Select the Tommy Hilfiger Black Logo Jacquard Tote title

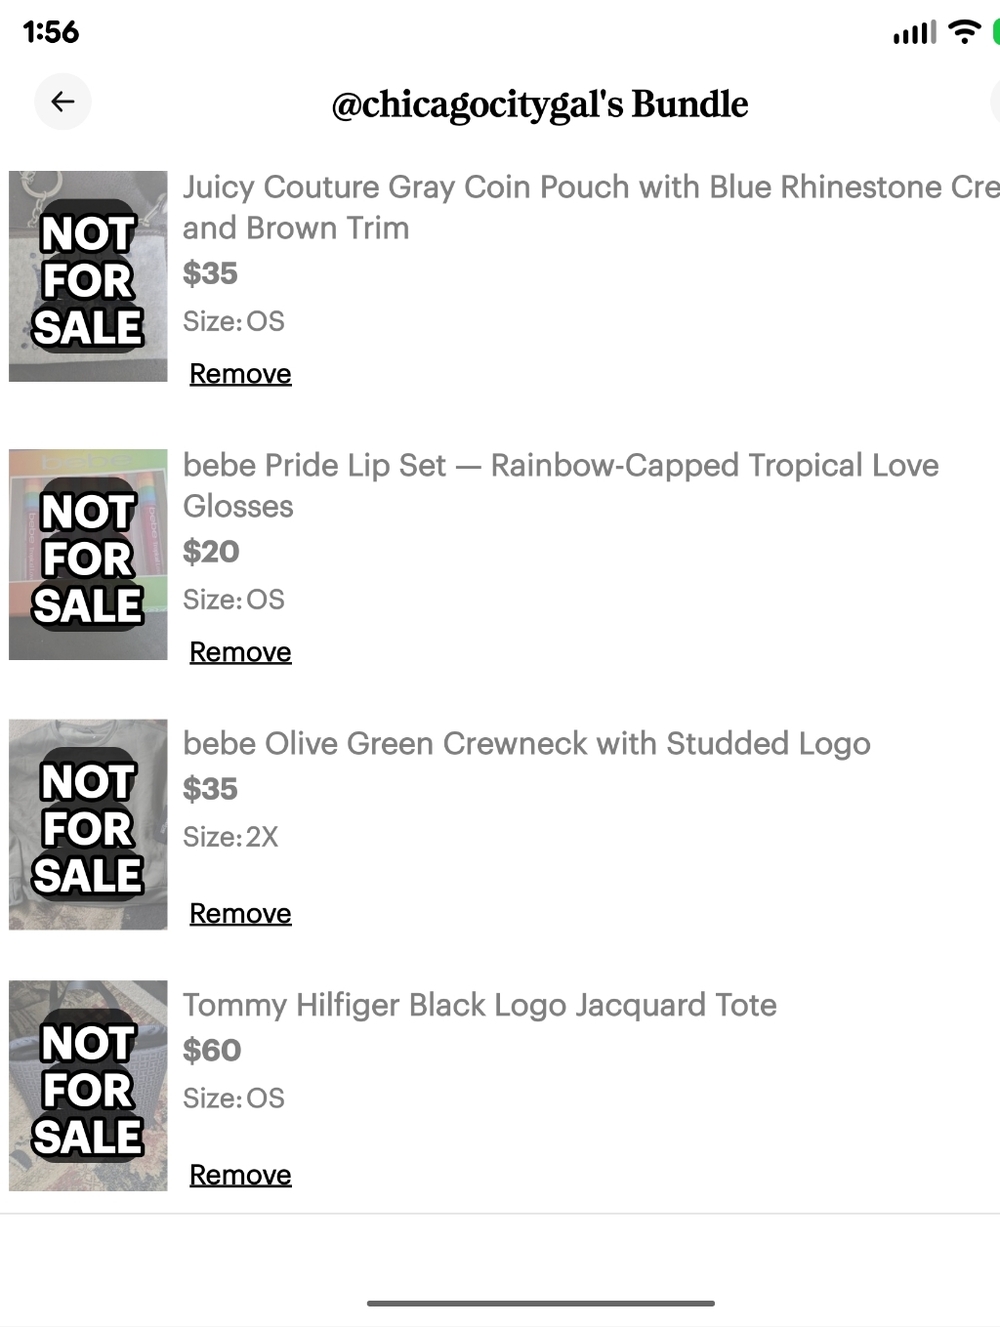479,1005
